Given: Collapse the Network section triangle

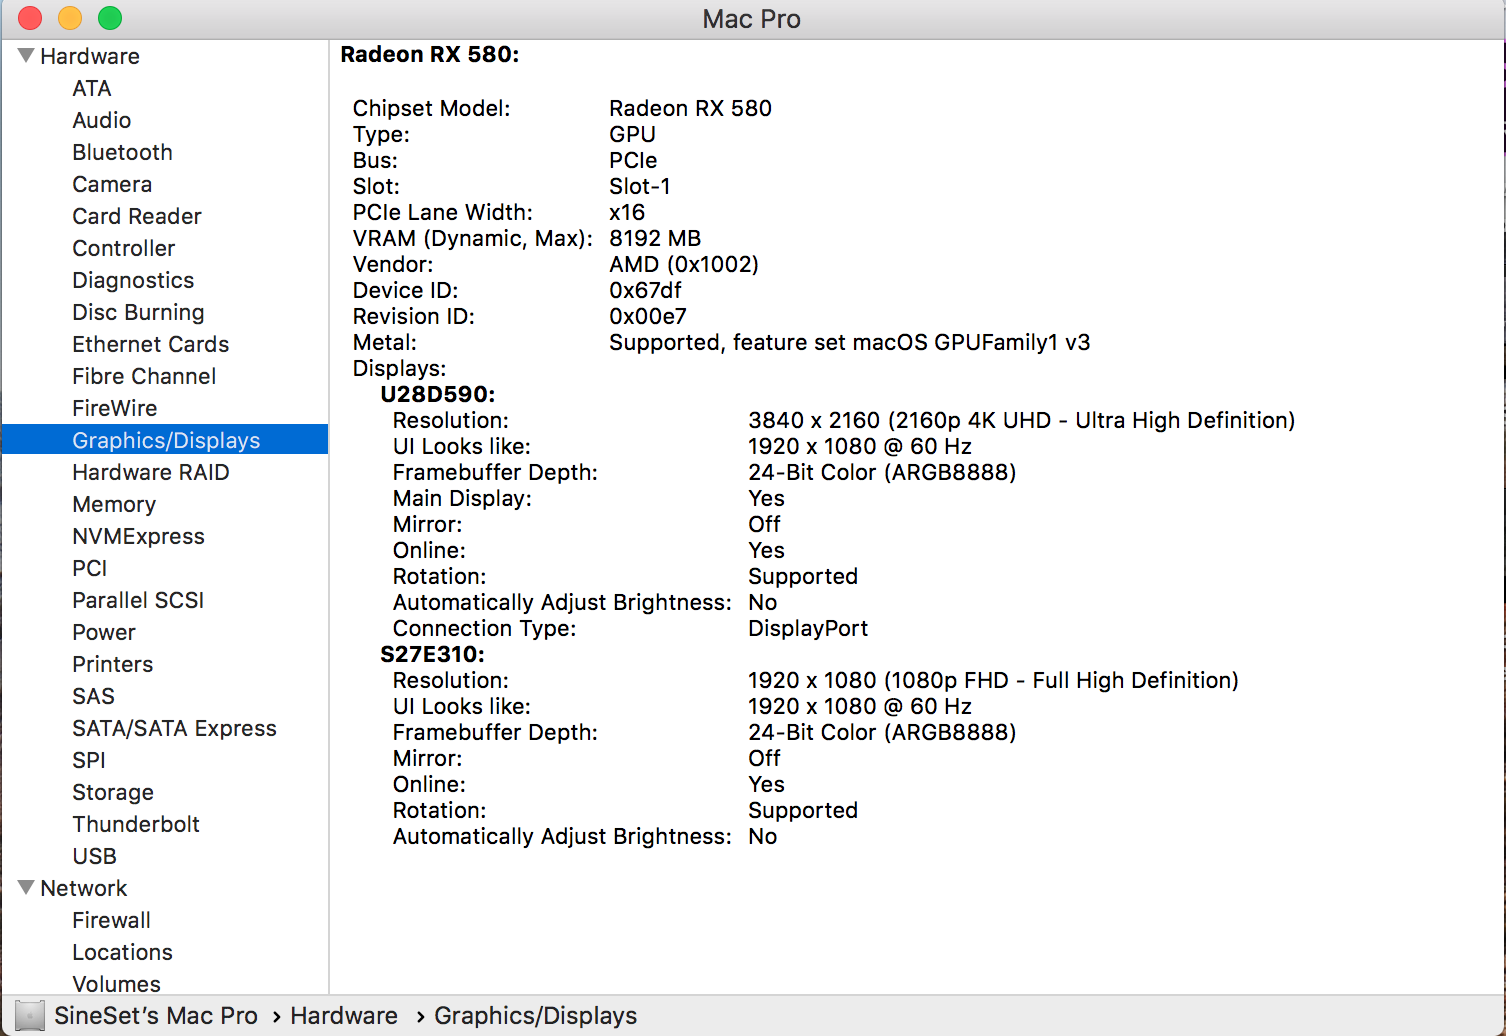Looking at the screenshot, I should [x=27, y=888].
